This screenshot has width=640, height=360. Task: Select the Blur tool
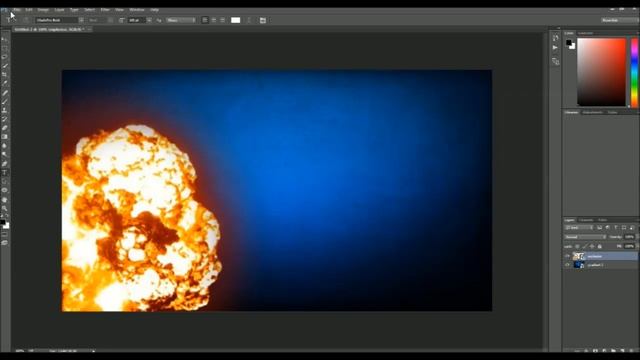tap(5, 146)
